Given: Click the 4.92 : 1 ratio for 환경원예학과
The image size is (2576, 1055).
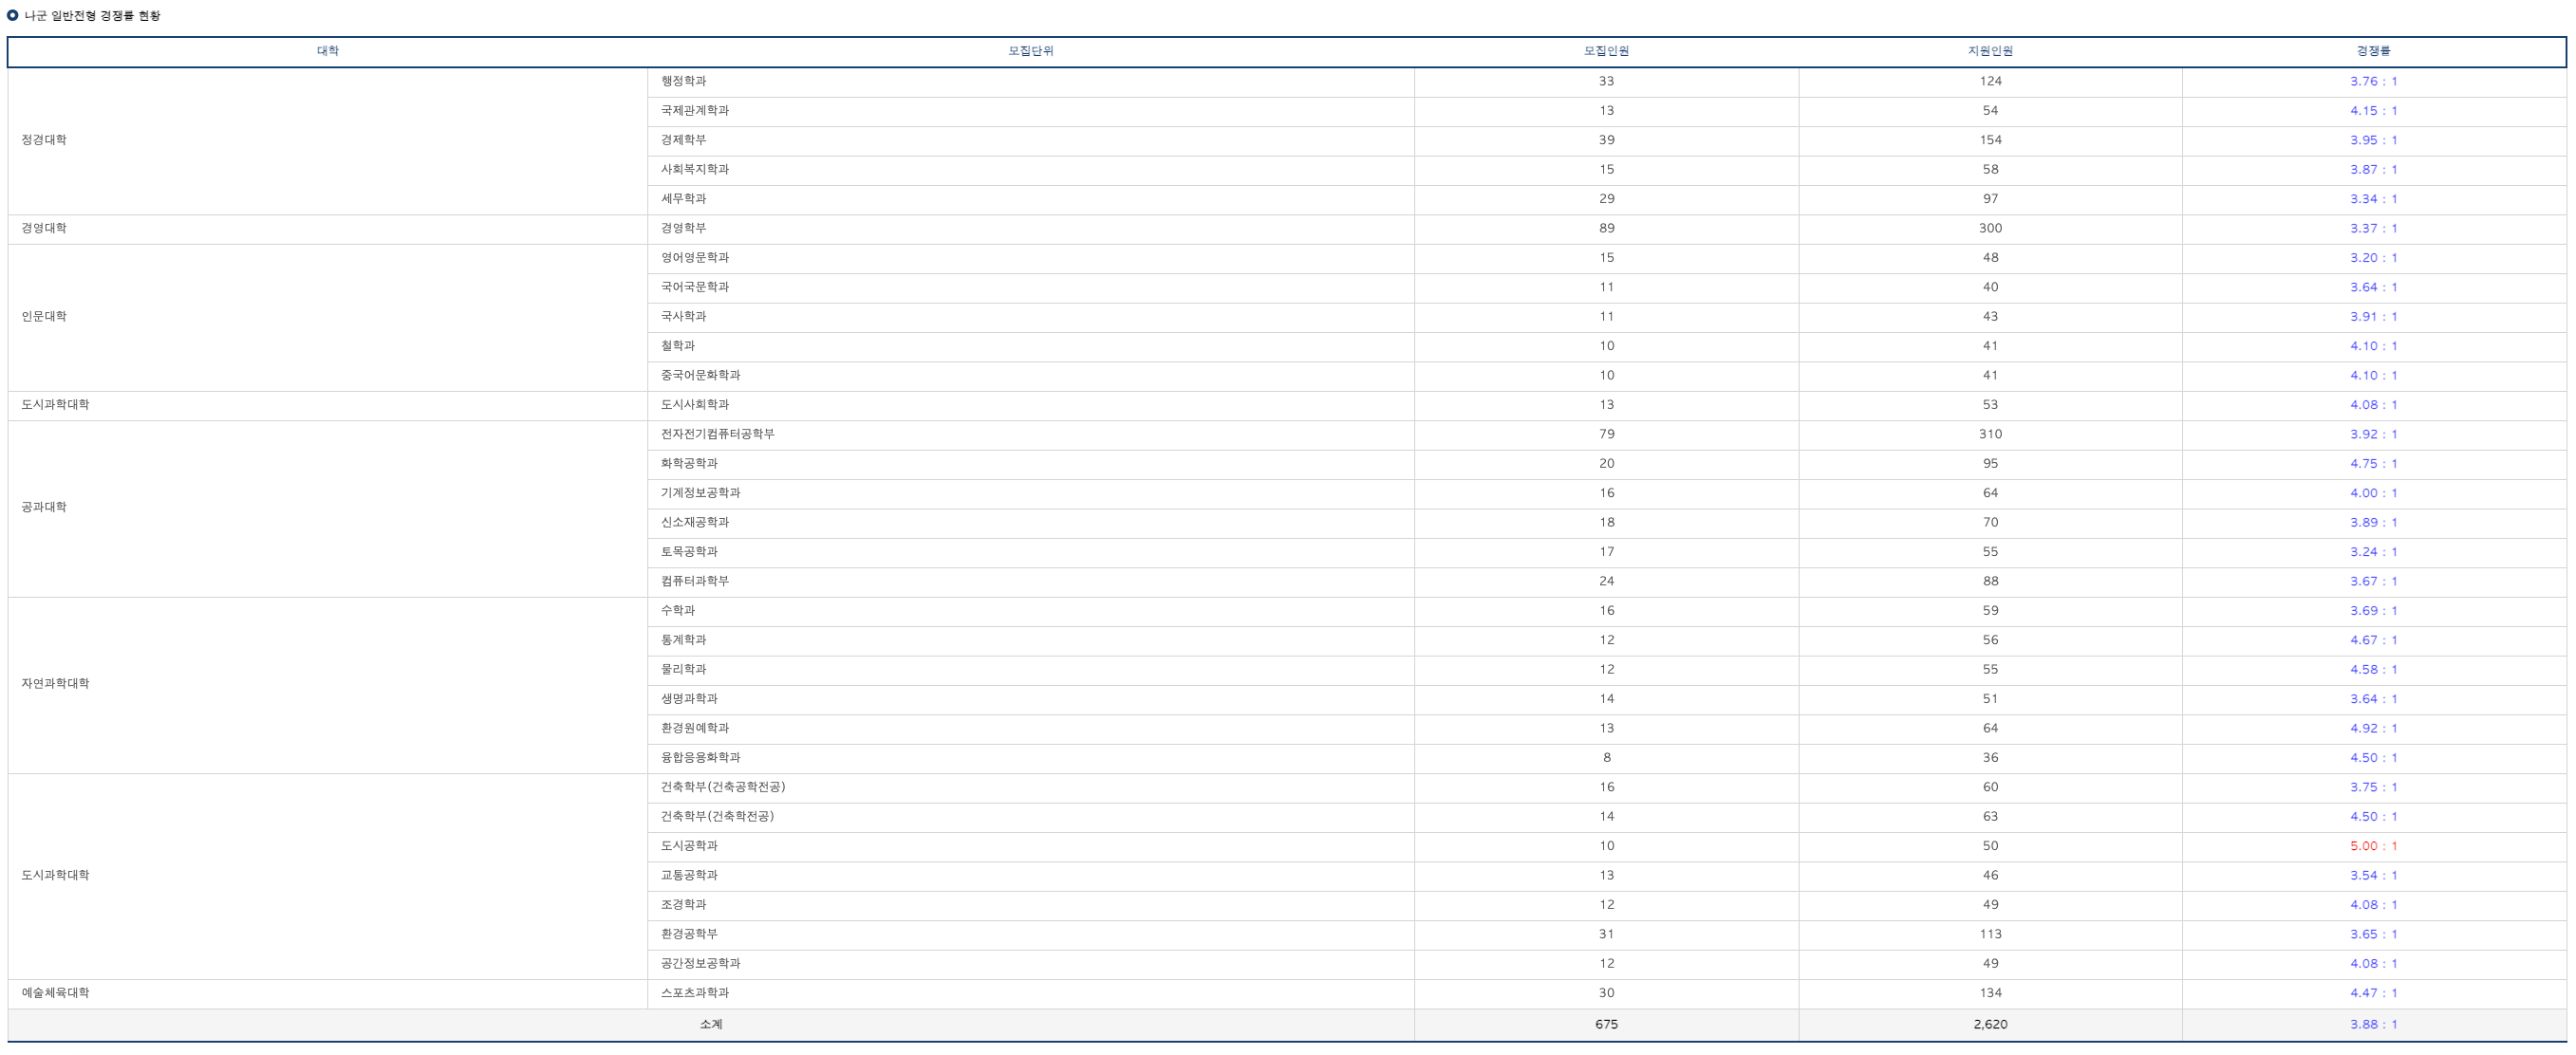Looking at the screenshot, I should 2373,728.
